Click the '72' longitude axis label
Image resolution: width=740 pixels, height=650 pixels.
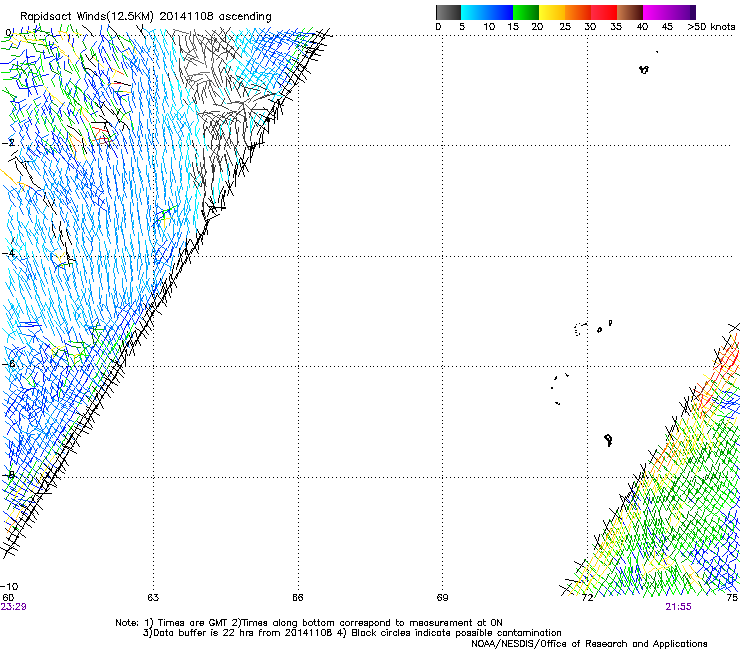coord(587,598)
